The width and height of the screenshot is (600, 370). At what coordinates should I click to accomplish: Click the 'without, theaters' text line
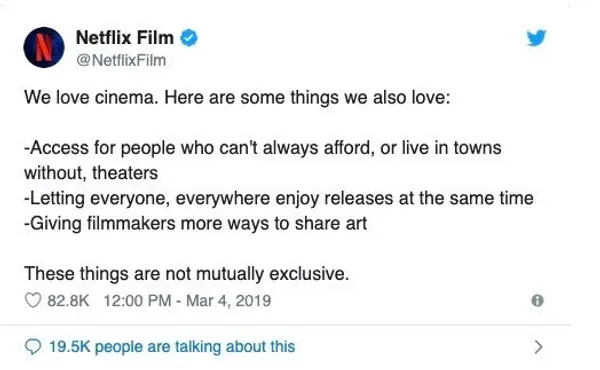pos(91,173)
